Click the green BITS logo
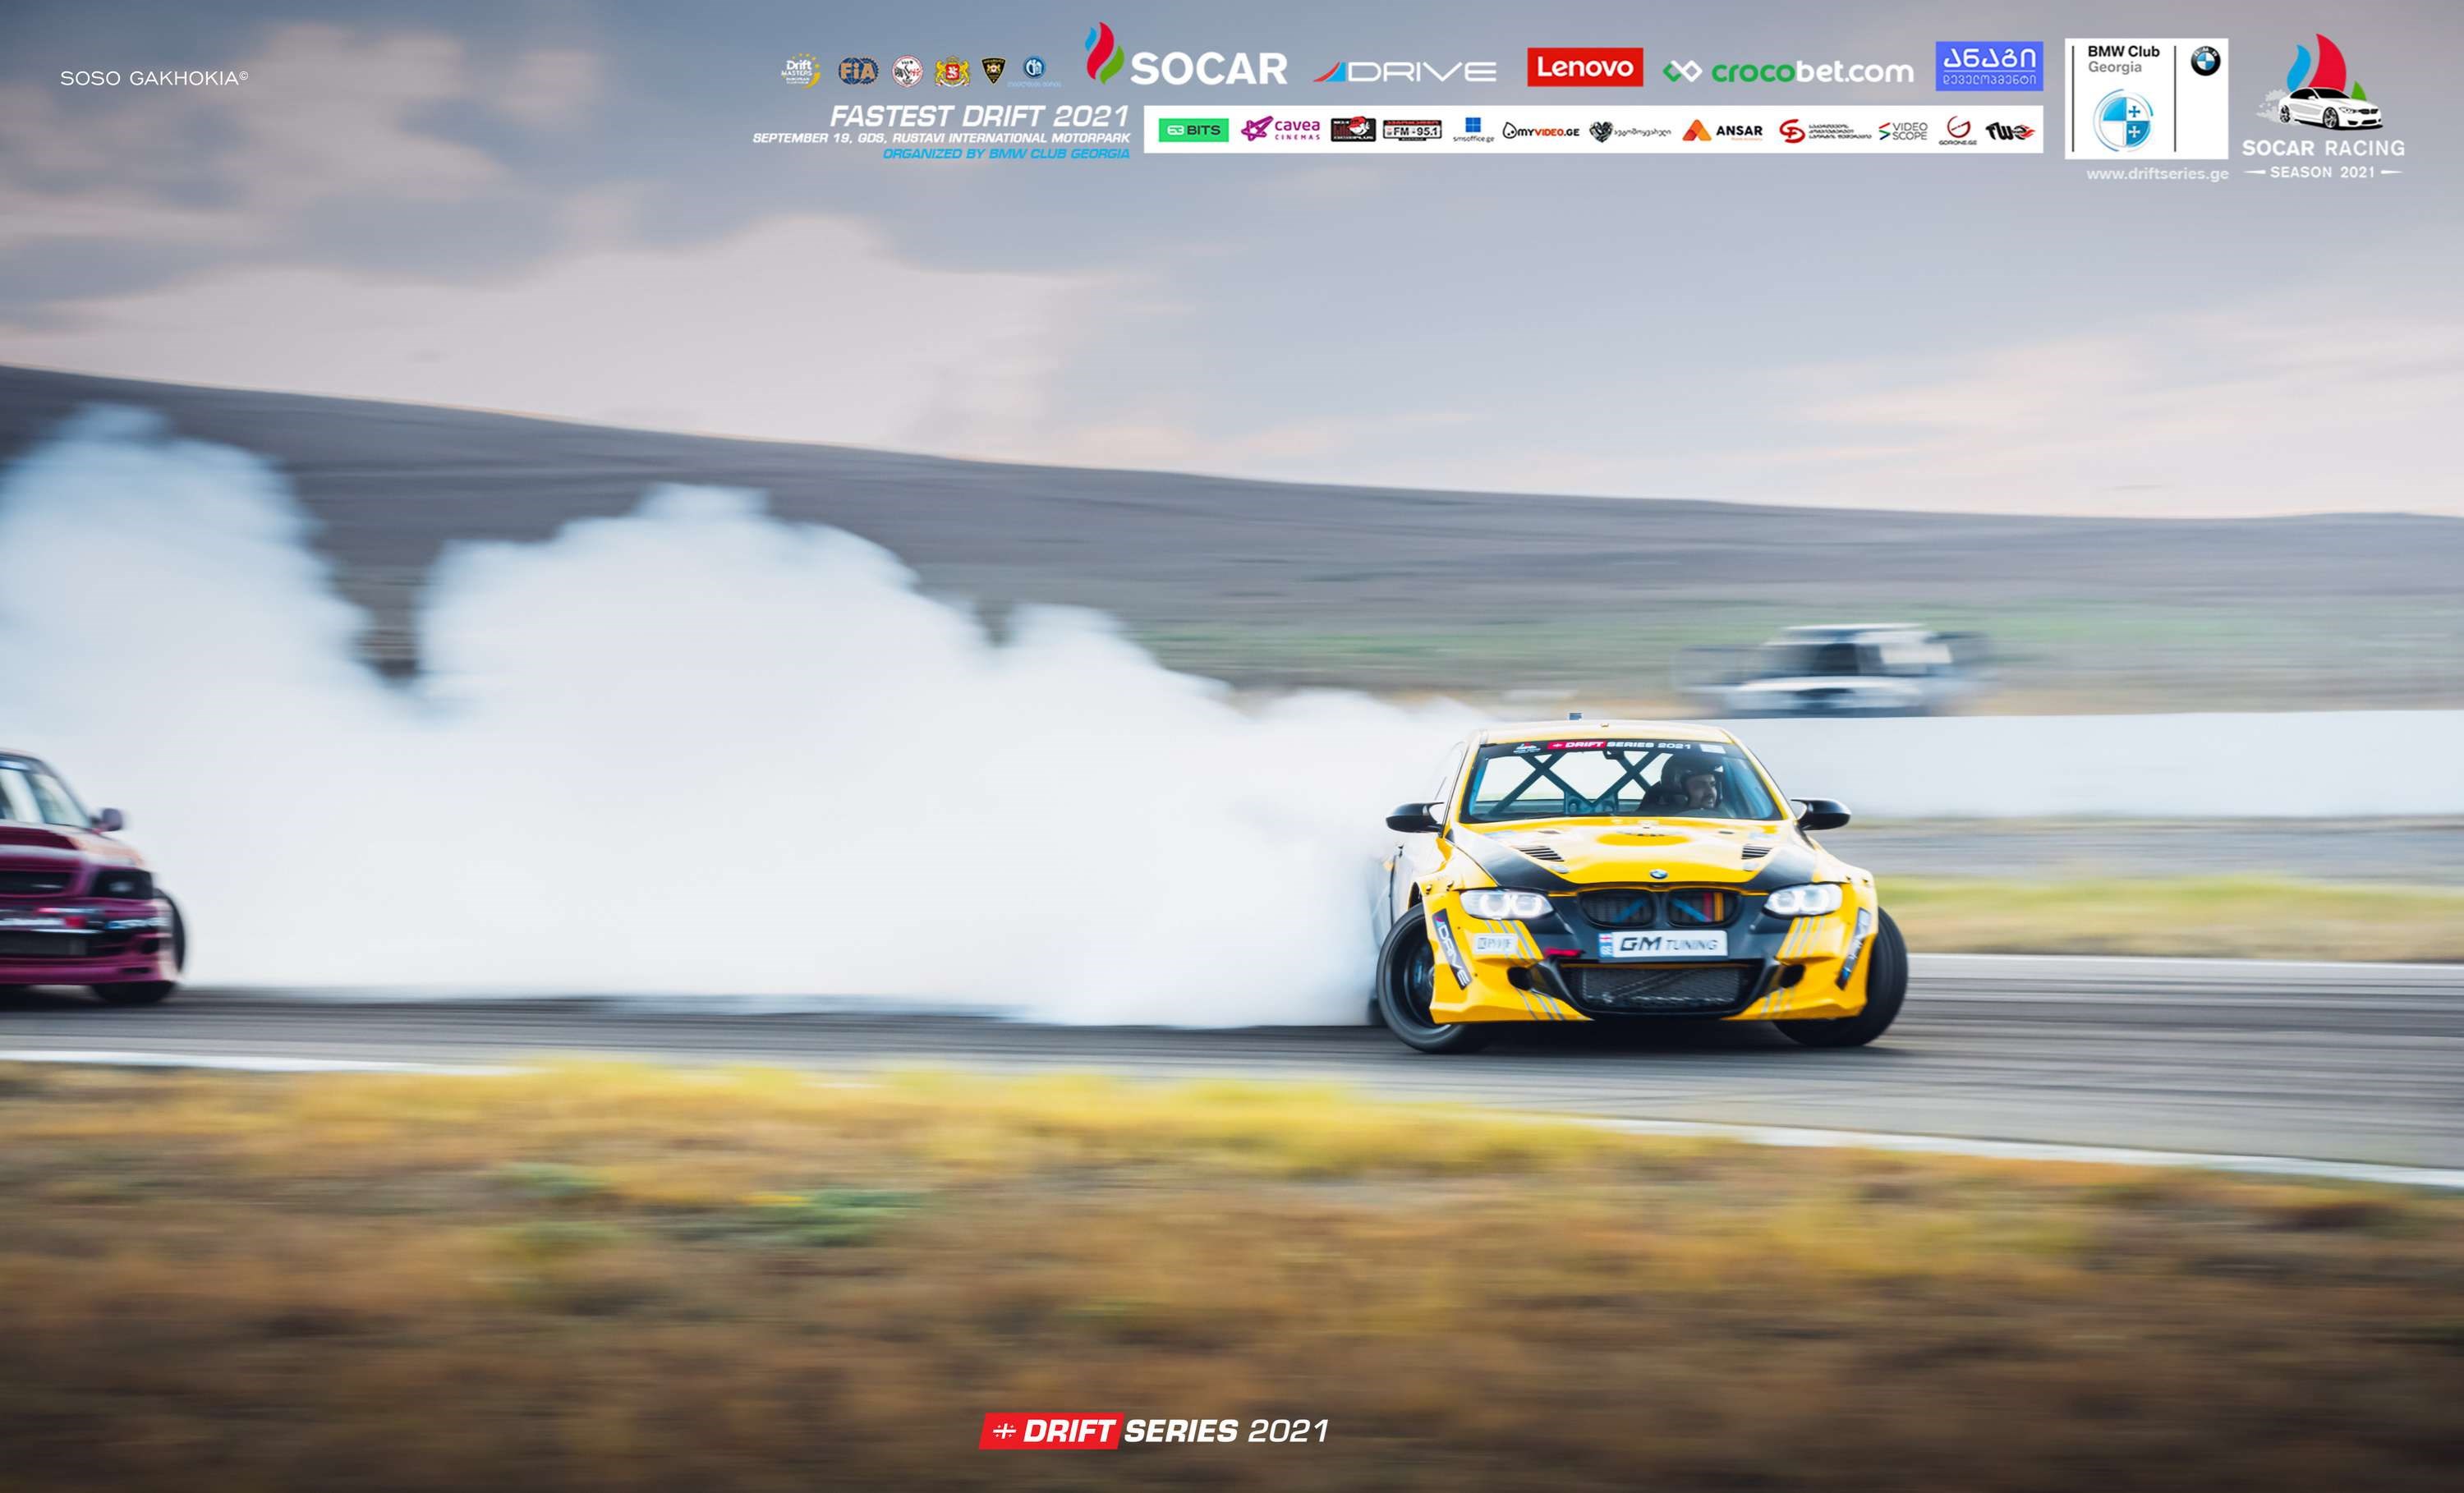The width and height of the screenshot is (2464, 1493). [x=1193, y=130]
